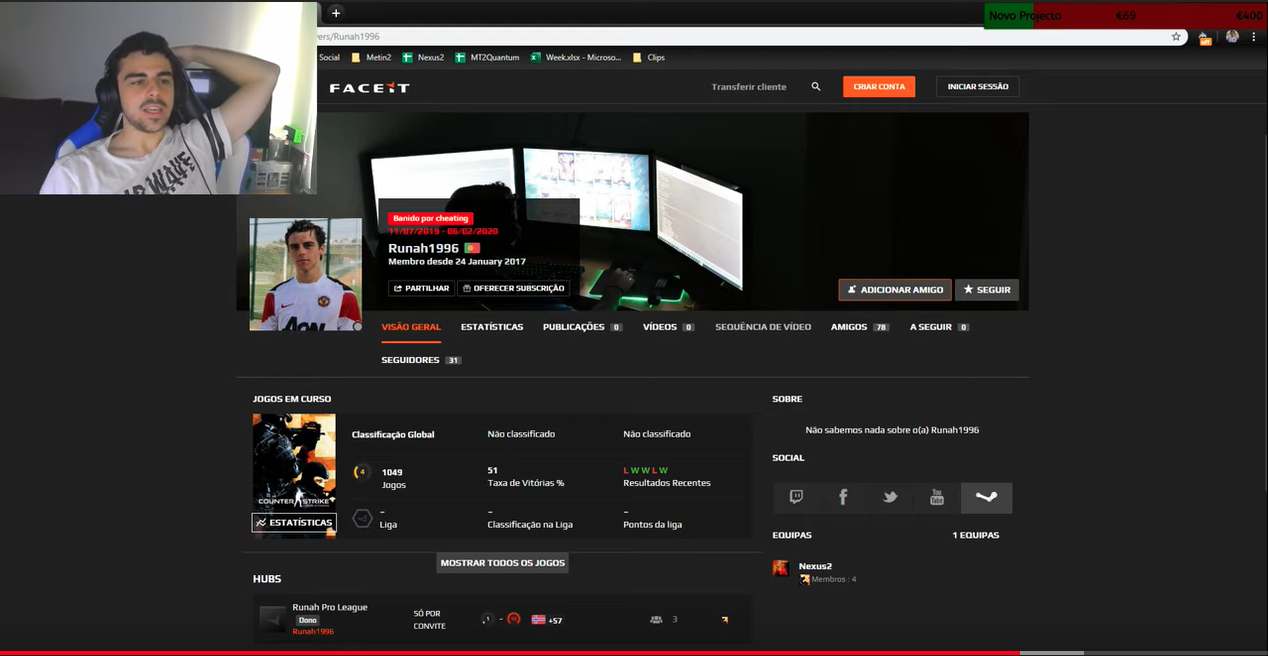Open the Nexus2 bookmark
This screenshot has width=1268, height=656.
point(423,57)
